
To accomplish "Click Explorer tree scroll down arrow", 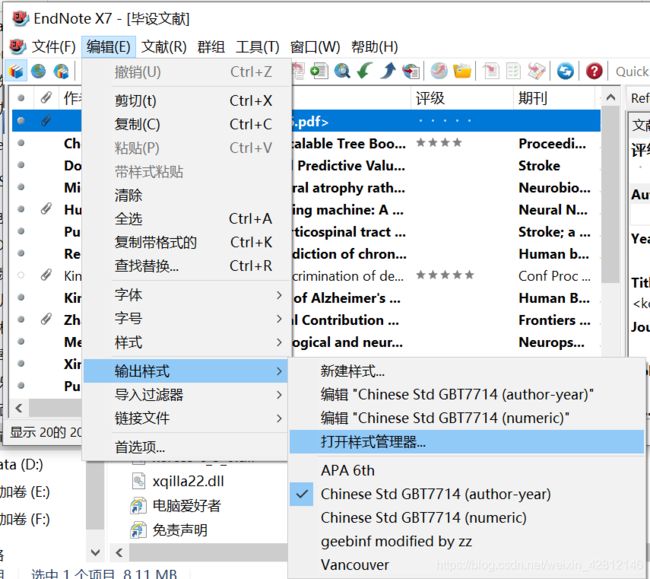I will click(95, 552).
